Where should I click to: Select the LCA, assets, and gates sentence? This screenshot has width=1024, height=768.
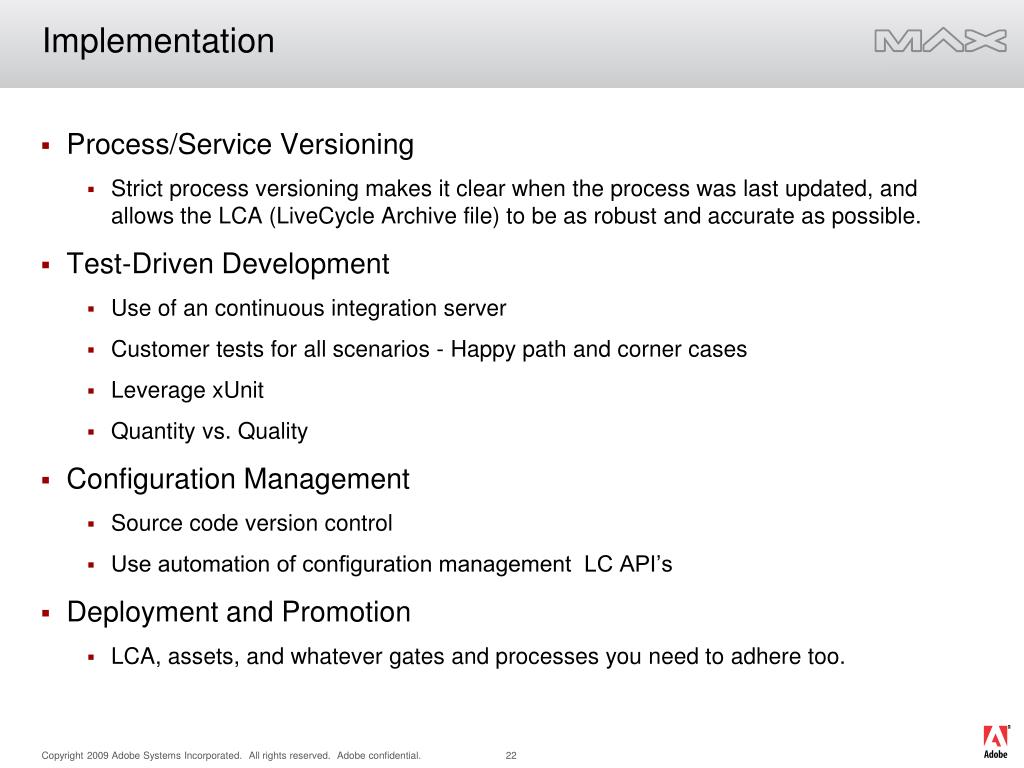(x=478, y=656)
